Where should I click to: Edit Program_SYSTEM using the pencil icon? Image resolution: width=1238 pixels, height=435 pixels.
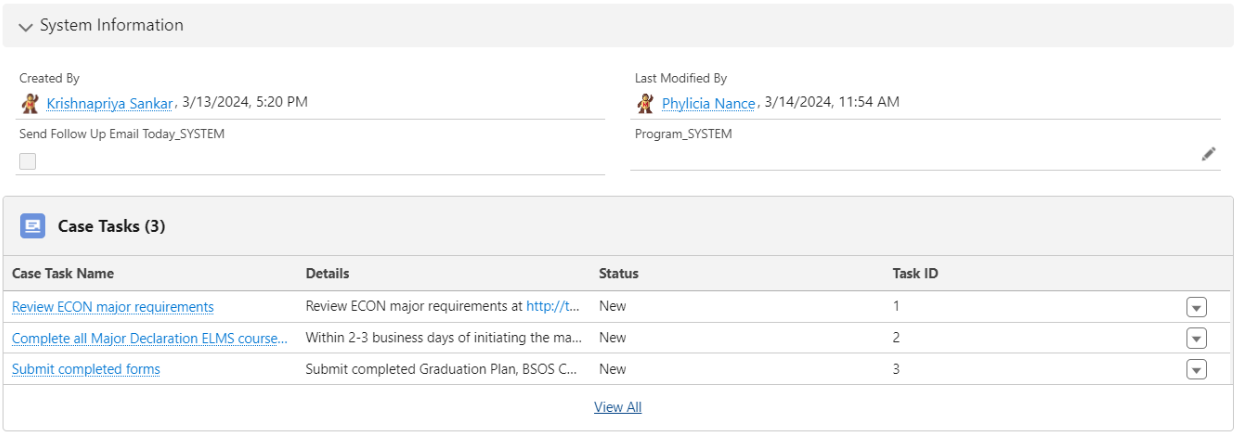tap(1208, 154)
